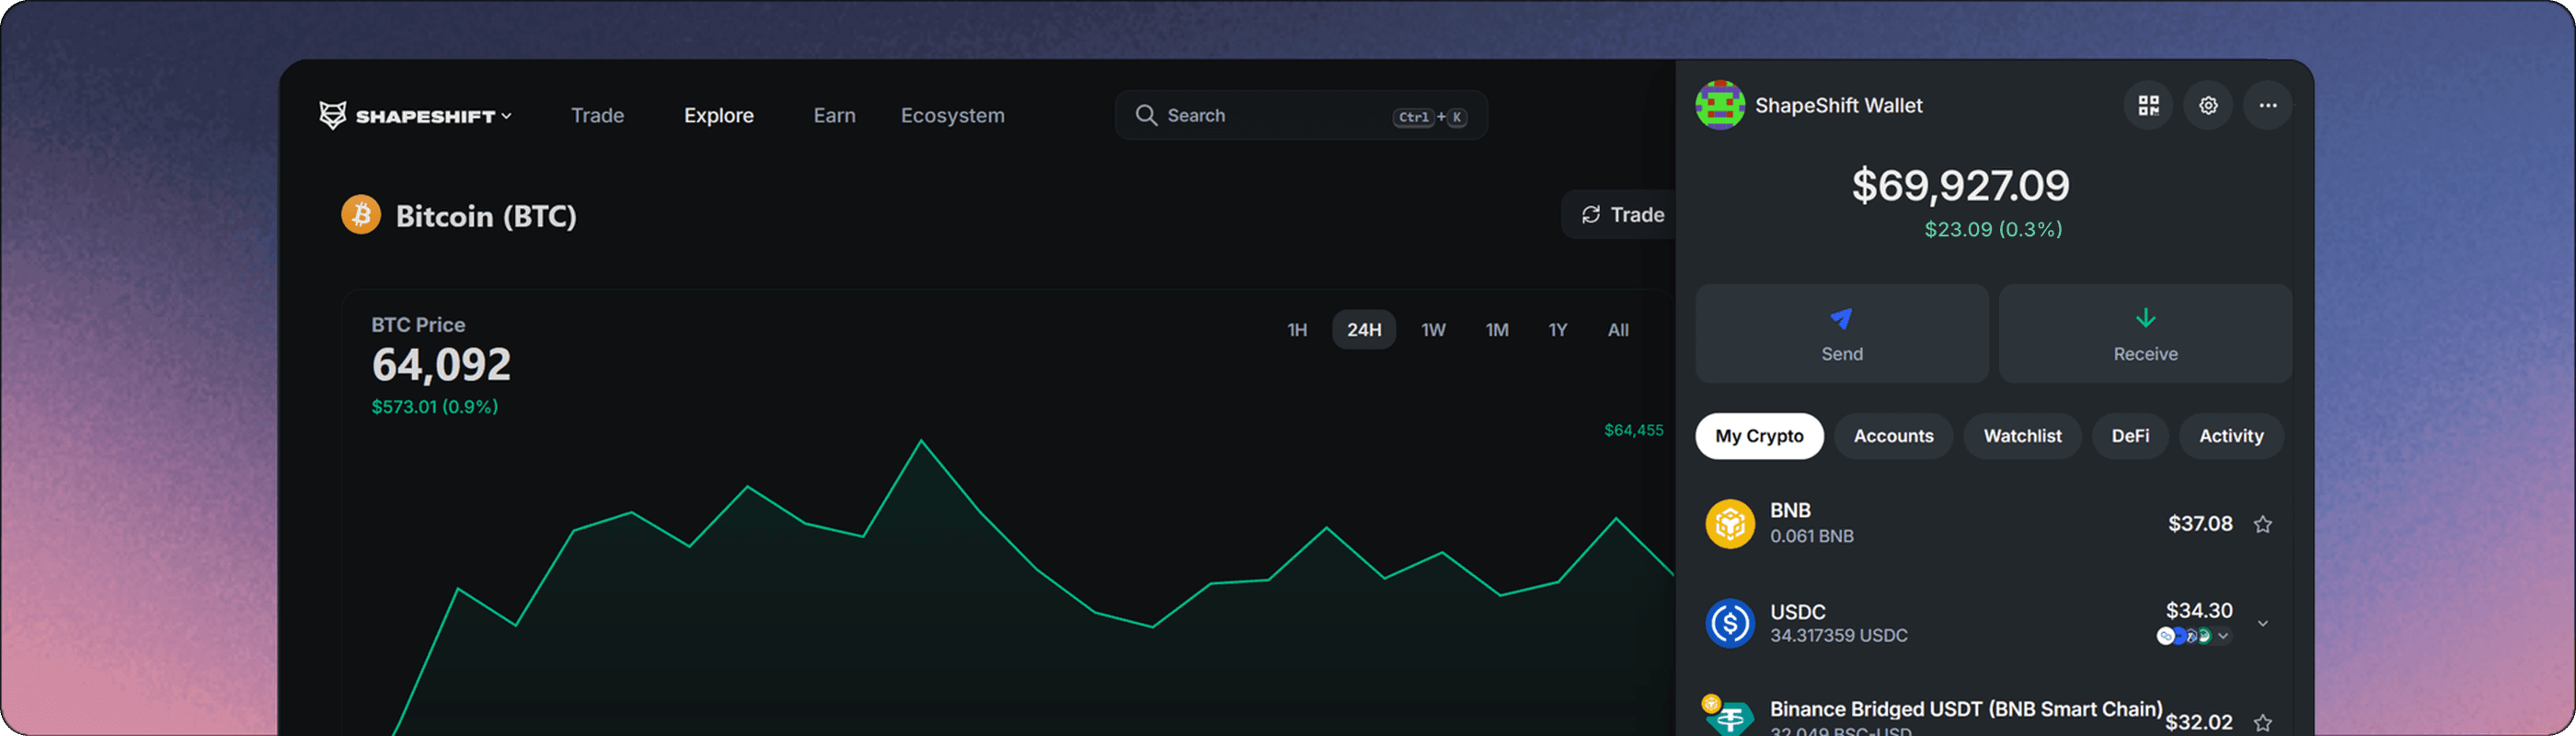Click the $69,927.09 wallet balance
This screenshot has width=2576, height=736.
pyautogui.click(x=1960, y=185)
